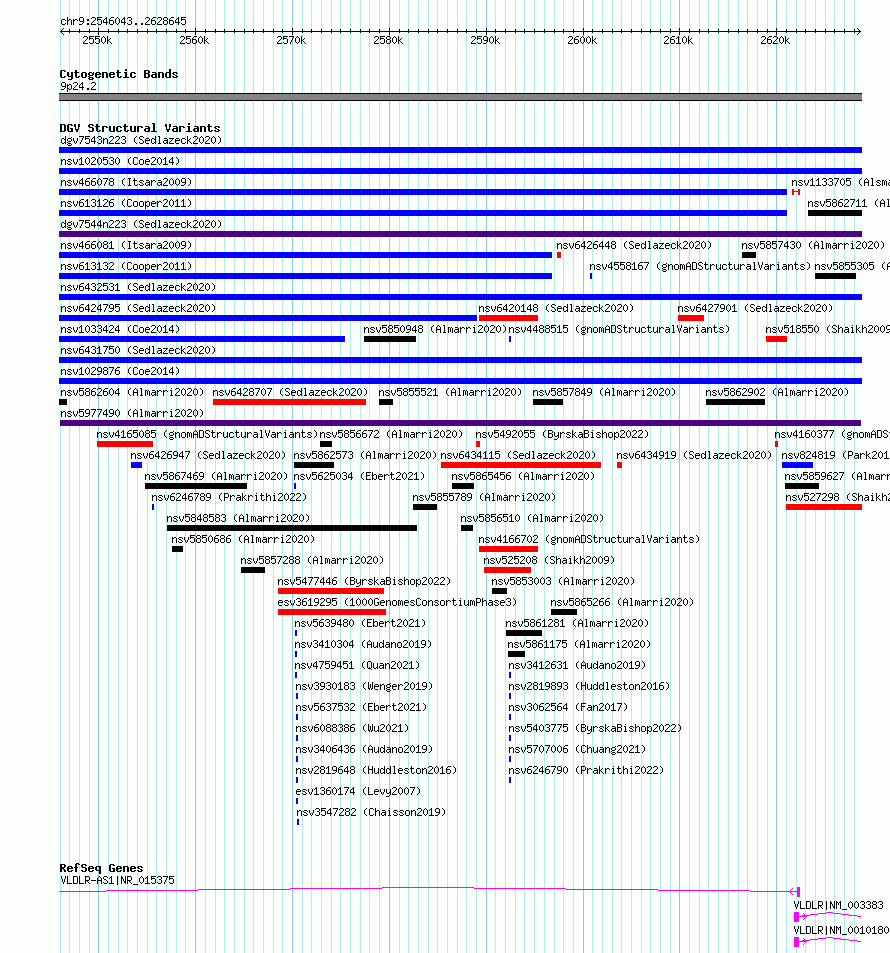
Task: Select the nsv1033424 (Coe2014) entry
Action: click(120, 329)
